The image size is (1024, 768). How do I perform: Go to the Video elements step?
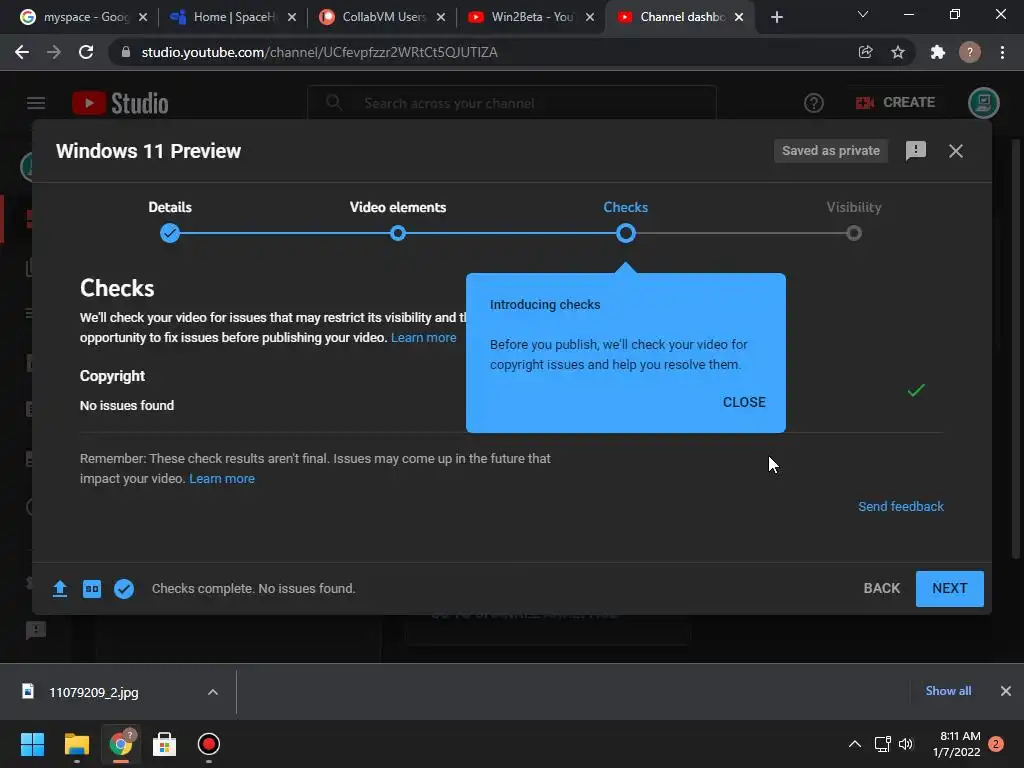pyautogui.click(x=398, y=221)
